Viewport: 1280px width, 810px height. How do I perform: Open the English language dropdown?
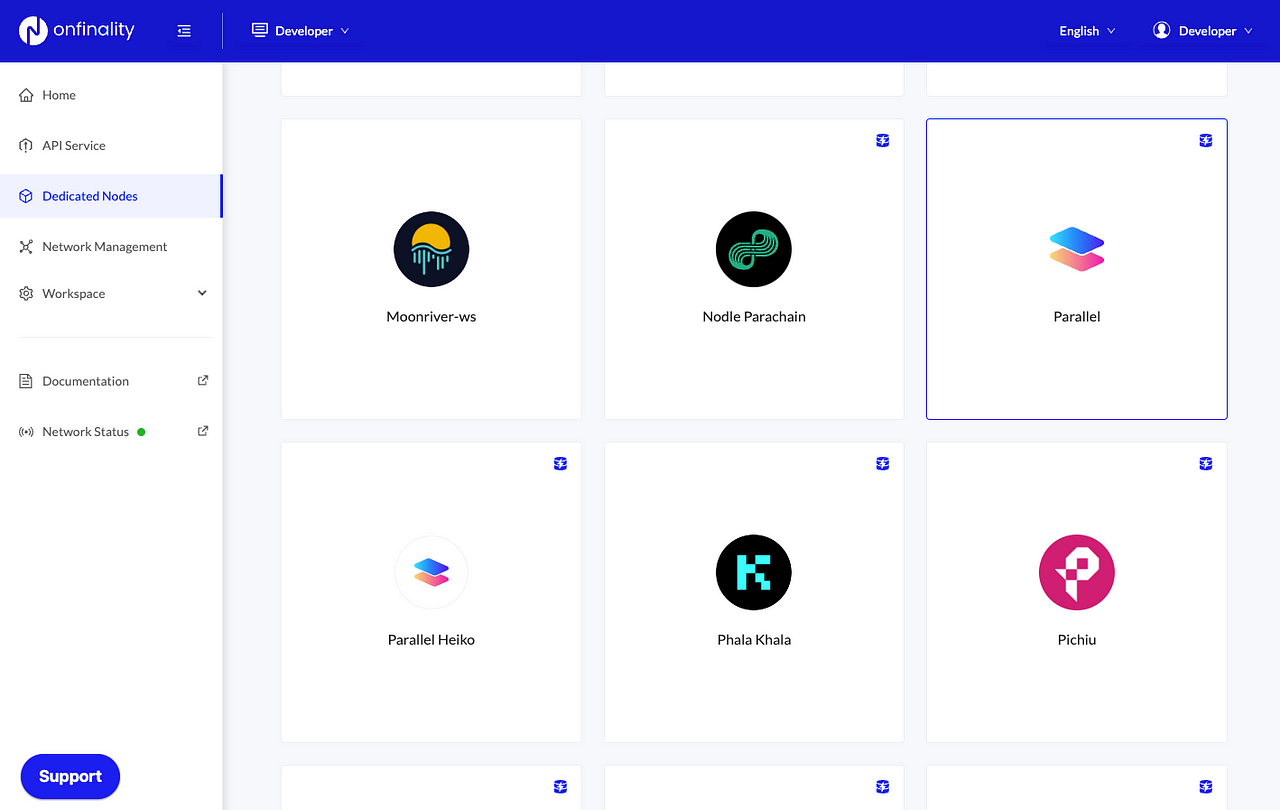(x=1087, y=31)
